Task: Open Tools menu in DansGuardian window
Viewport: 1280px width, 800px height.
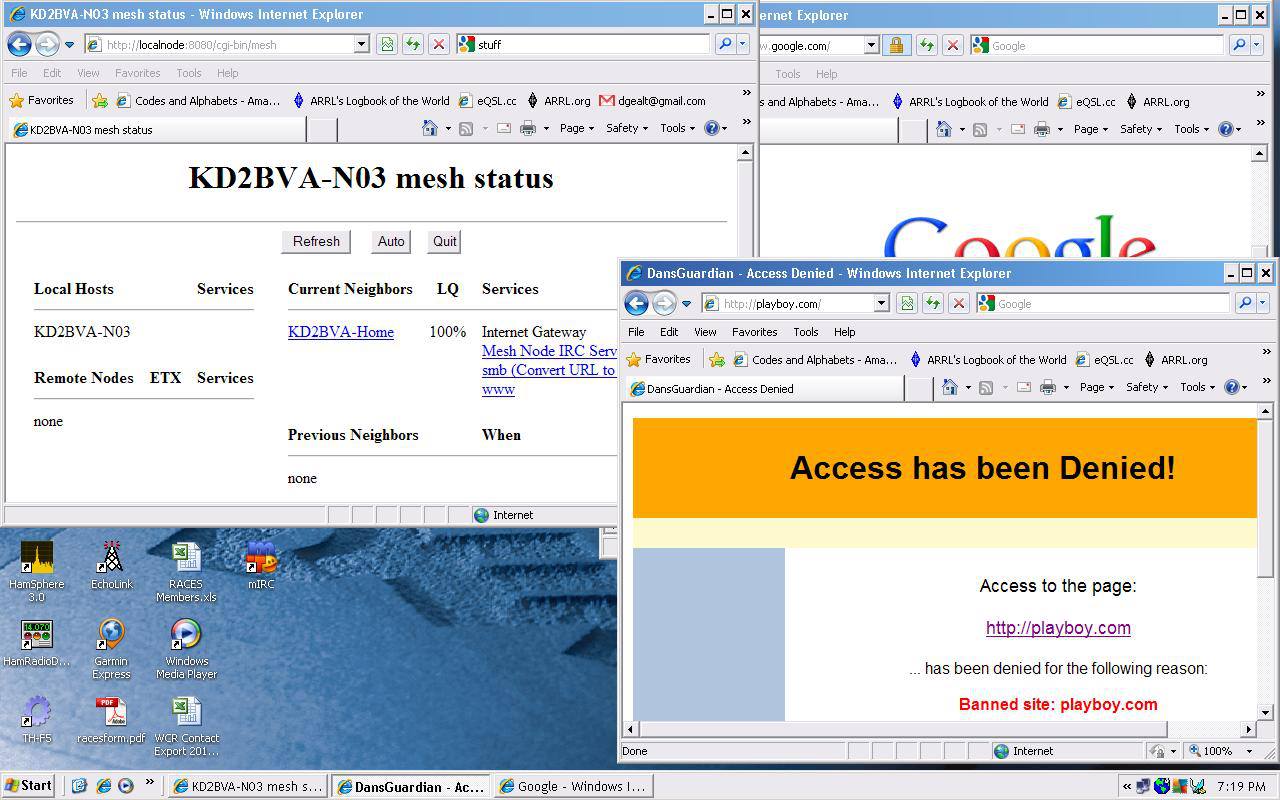Action: coord(806,332)
